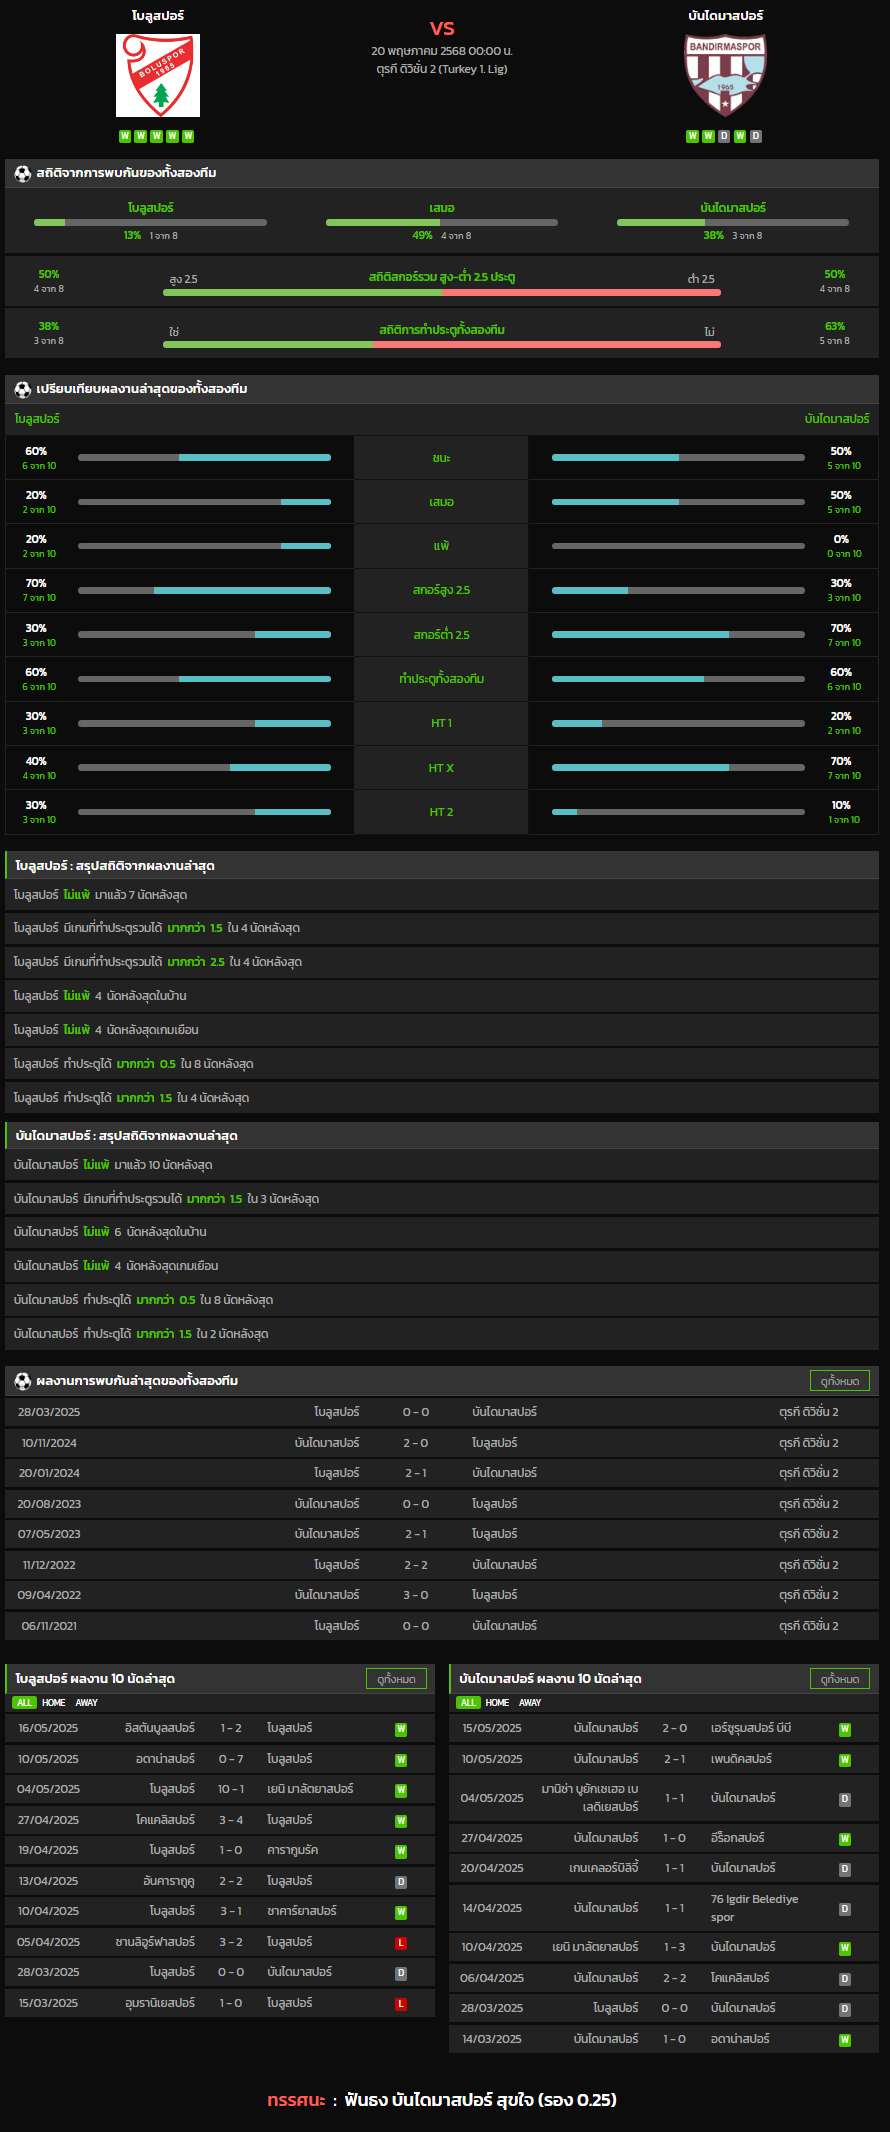The height and width of the screenshot is (2132, 890).
Task: Select HOME tab under Bandirmaspor last 10 matches
Action: point(498,1702)
